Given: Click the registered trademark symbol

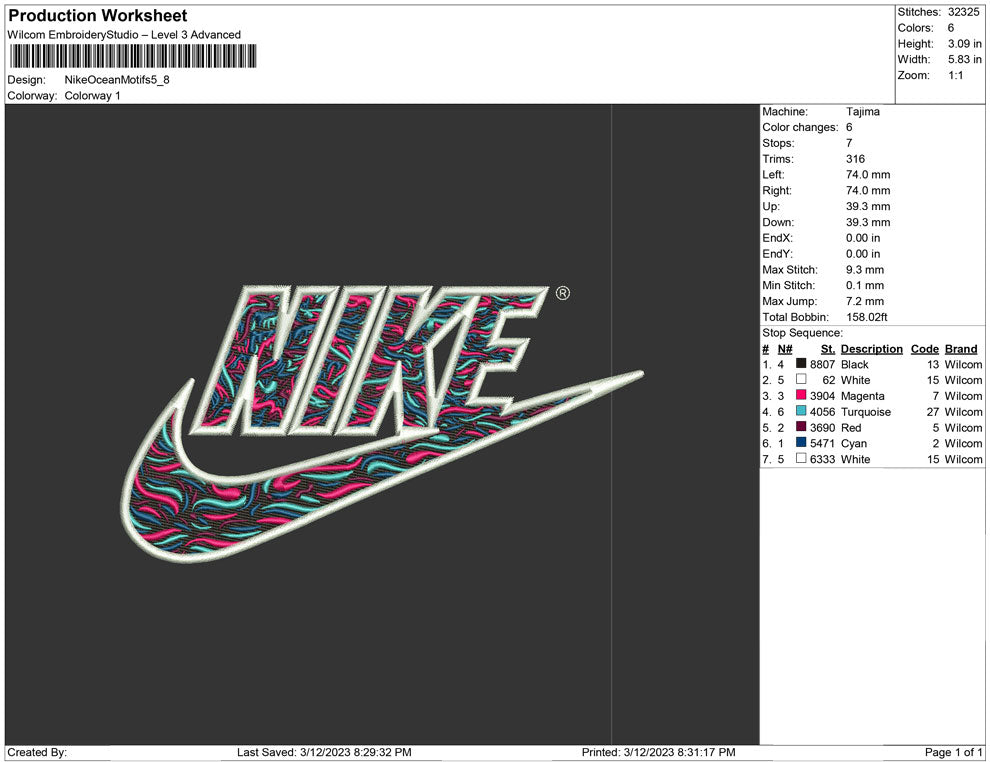Looking at the screenshot, I should (563, 293).
